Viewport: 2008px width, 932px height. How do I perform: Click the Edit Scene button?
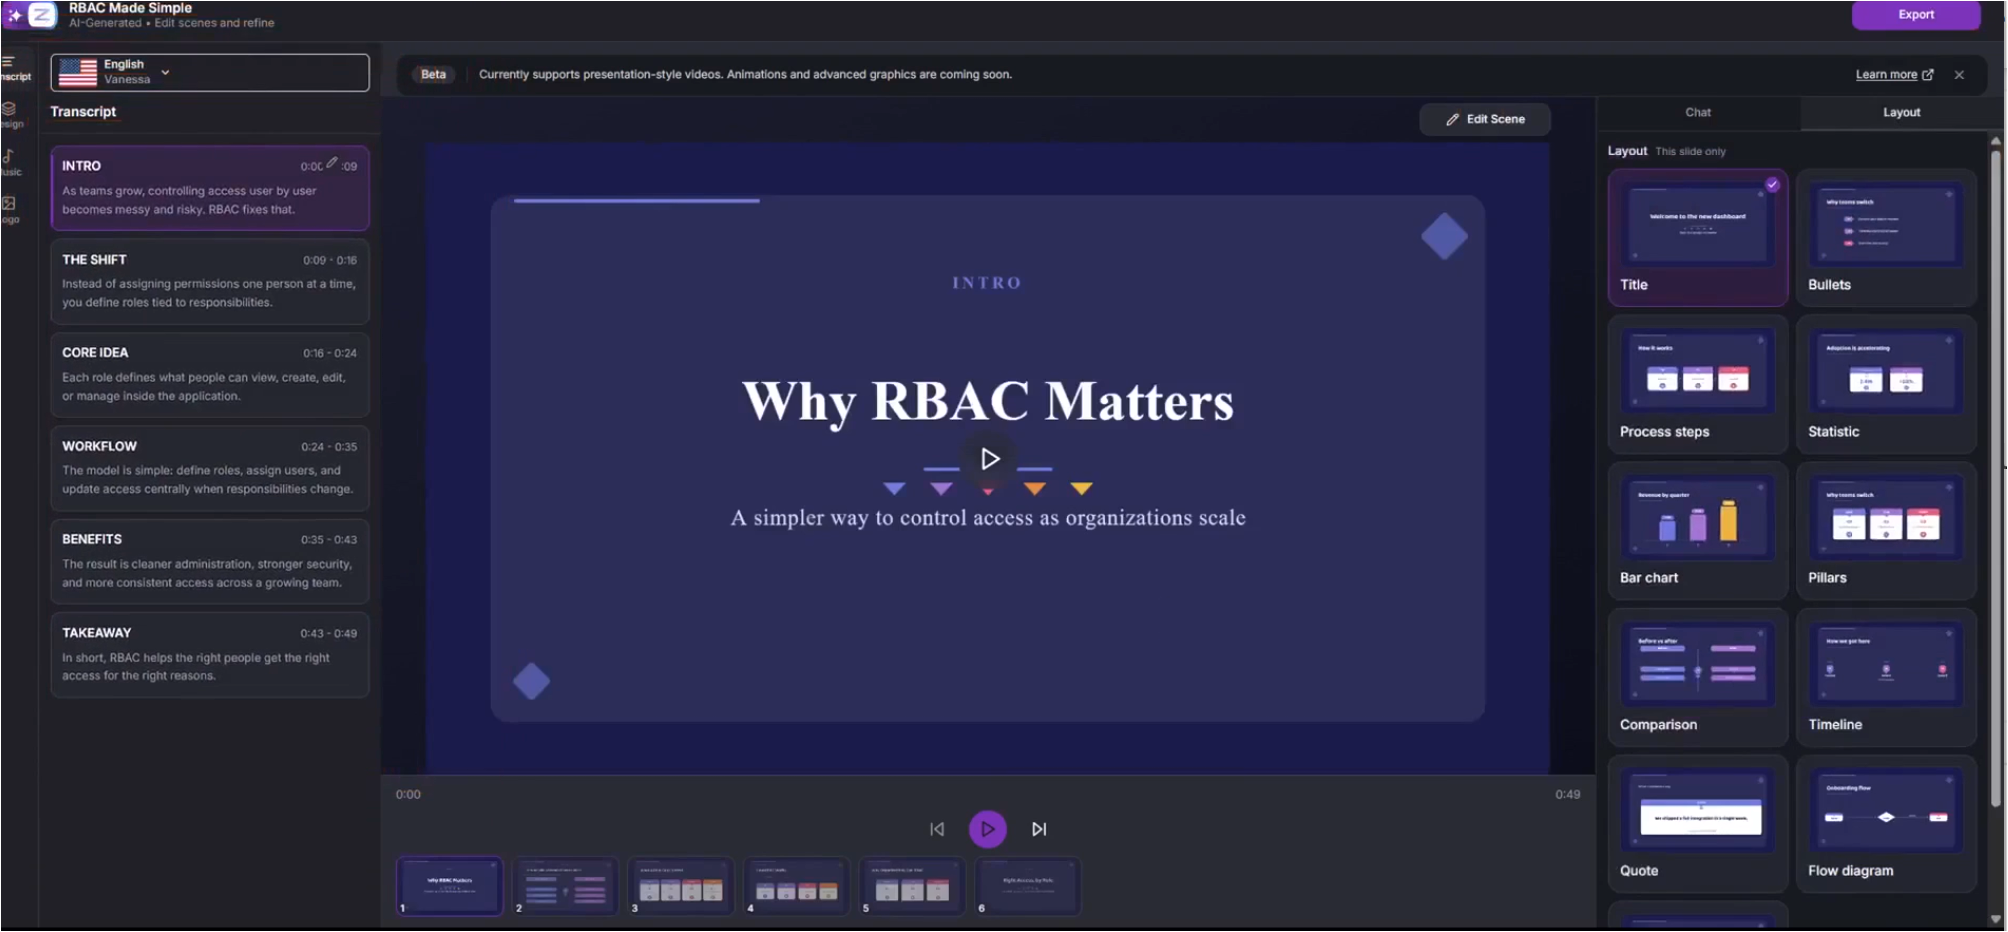click(x=1485, y=119)
